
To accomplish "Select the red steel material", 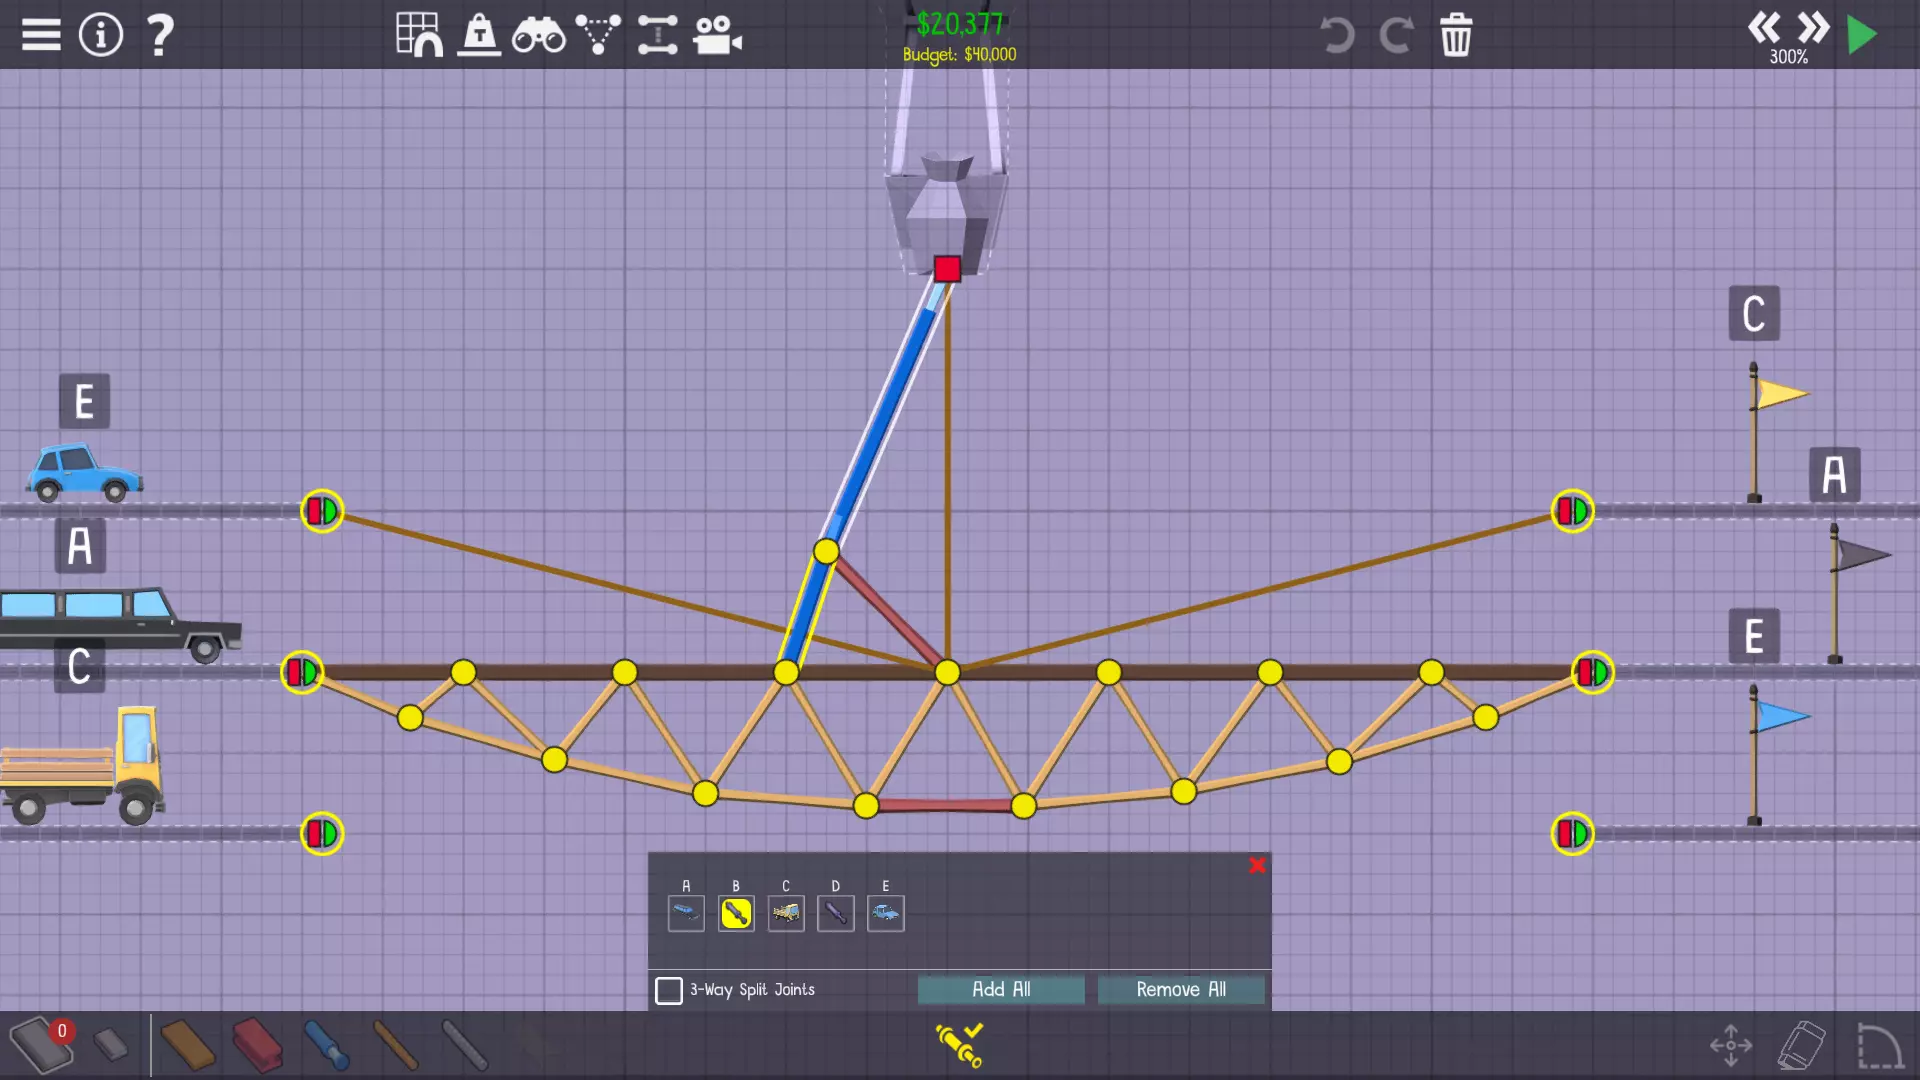I will click(257, 1045).
